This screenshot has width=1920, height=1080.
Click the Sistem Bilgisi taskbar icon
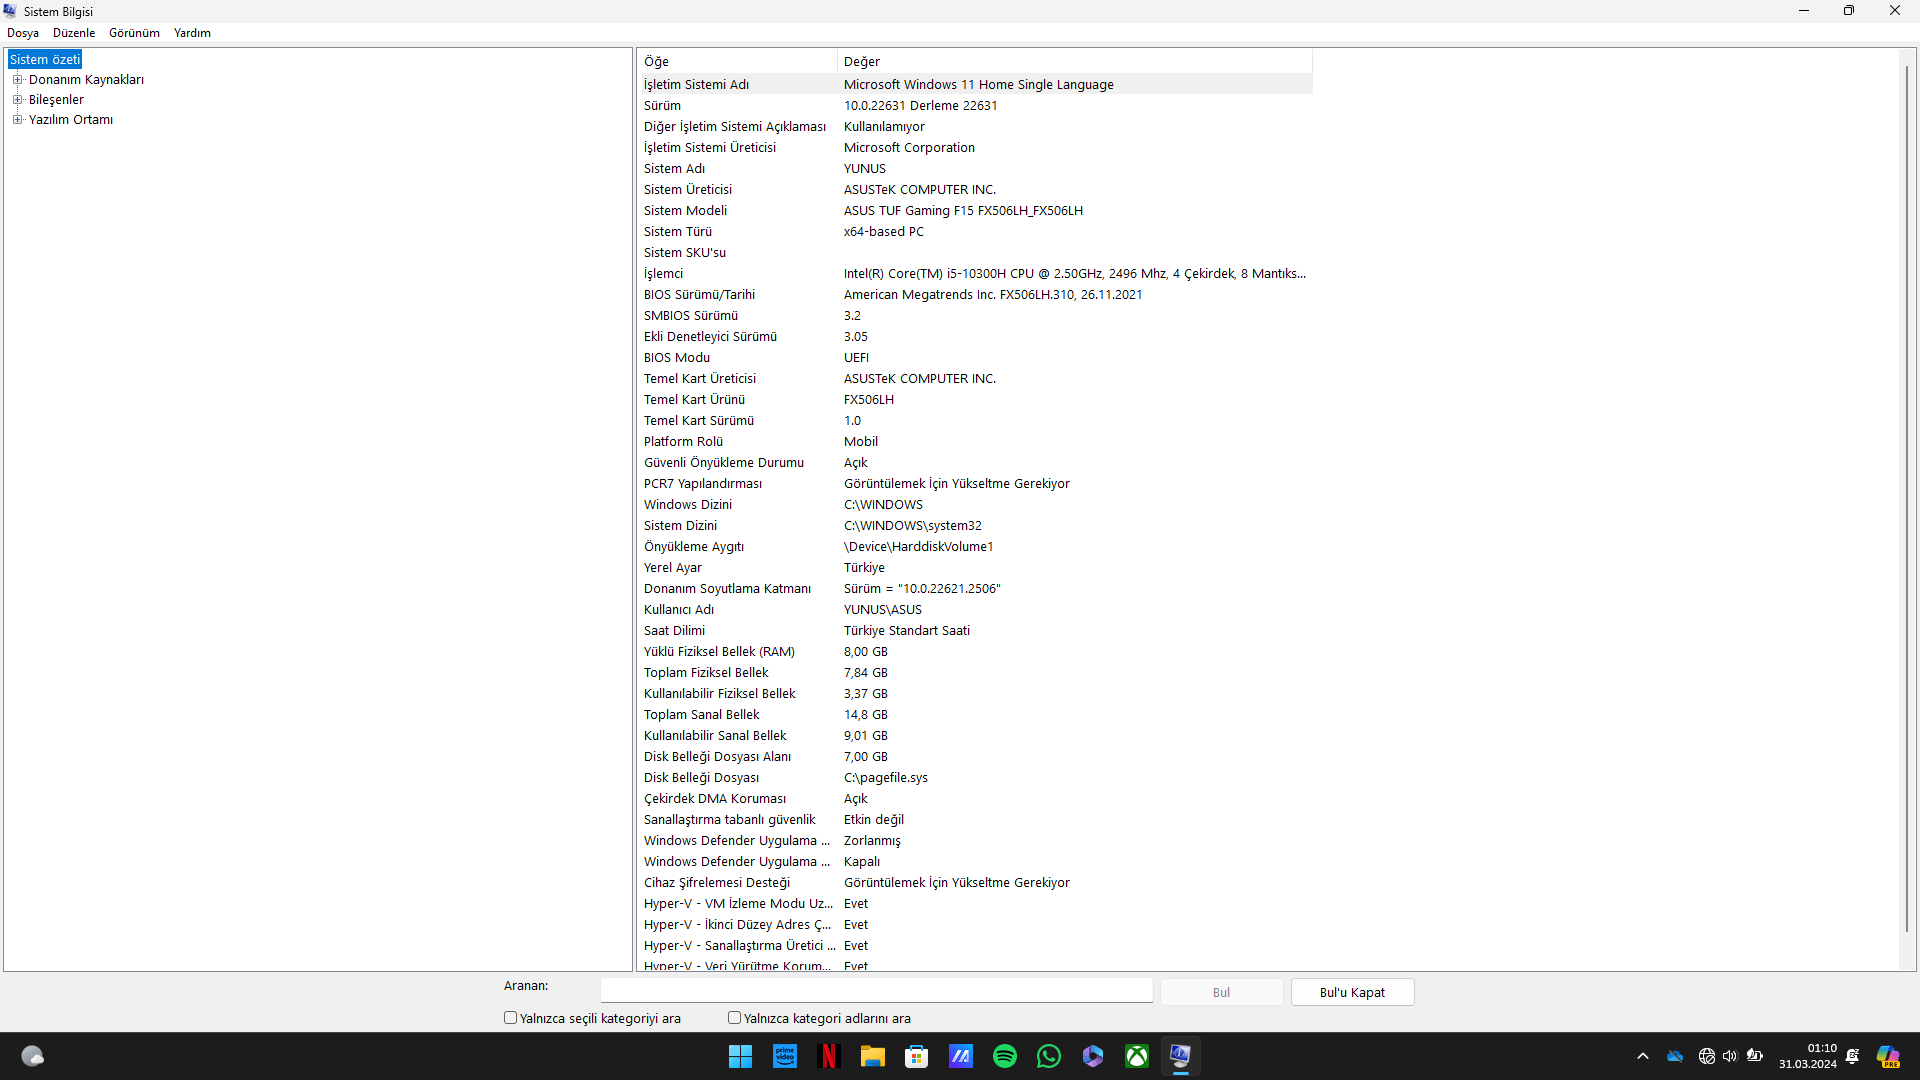click(x=1181, y=1056)
